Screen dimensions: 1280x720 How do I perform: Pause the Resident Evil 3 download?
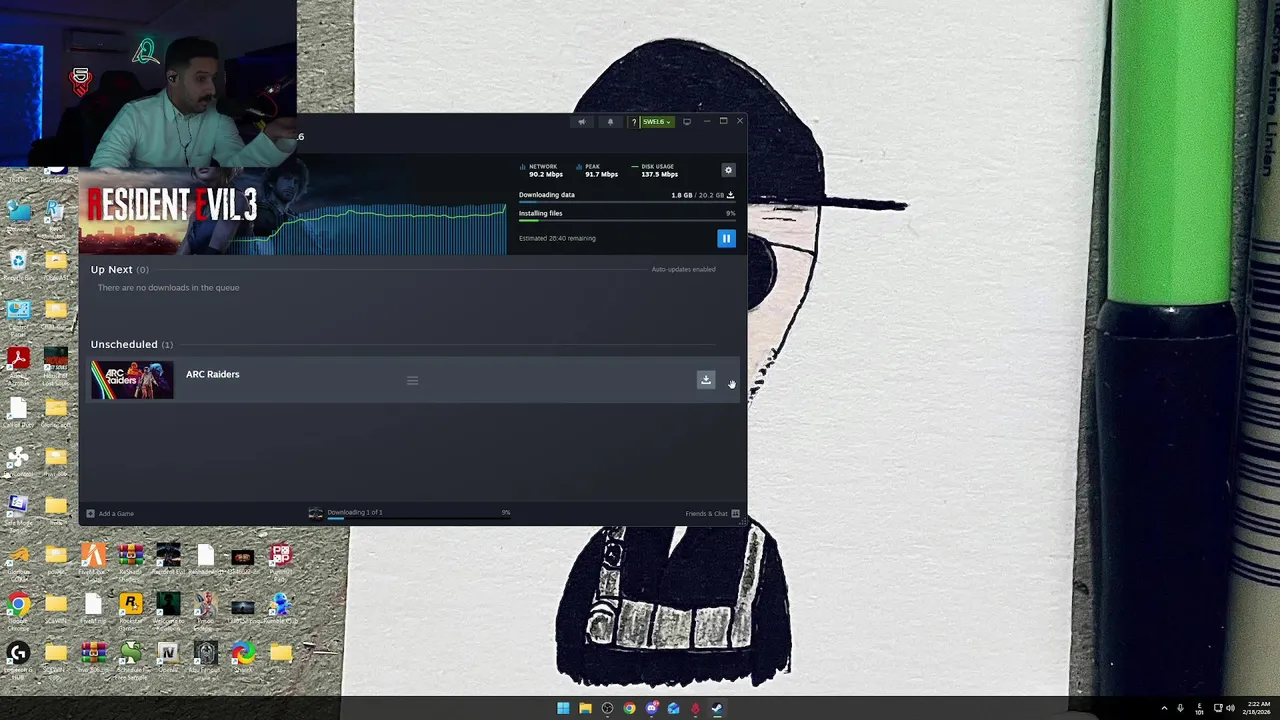(x=726, y=238)
